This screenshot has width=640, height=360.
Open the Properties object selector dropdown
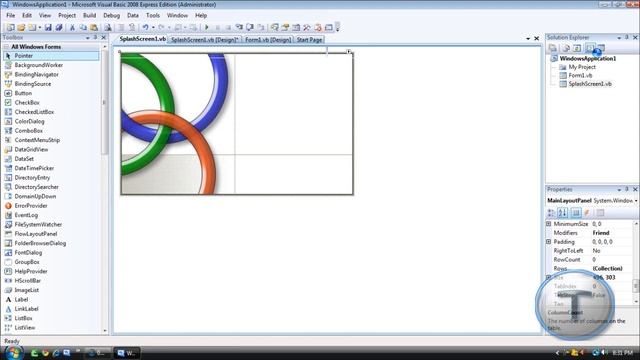coord(636,200)
